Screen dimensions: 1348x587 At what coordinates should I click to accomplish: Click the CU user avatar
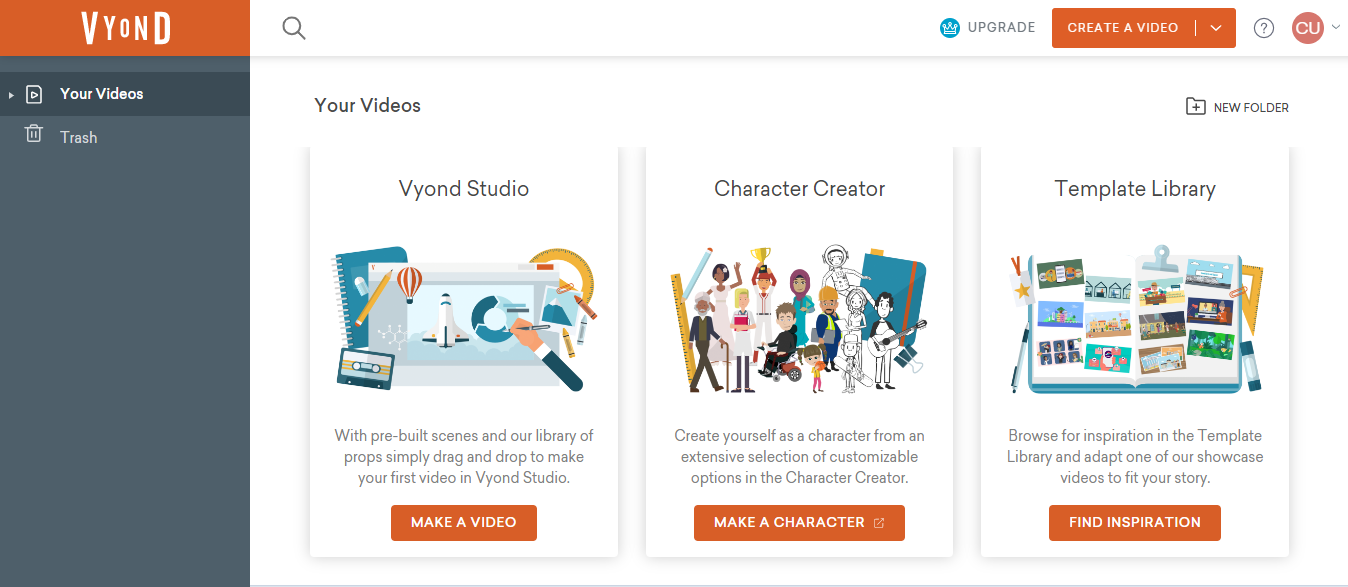[1308, 28]
